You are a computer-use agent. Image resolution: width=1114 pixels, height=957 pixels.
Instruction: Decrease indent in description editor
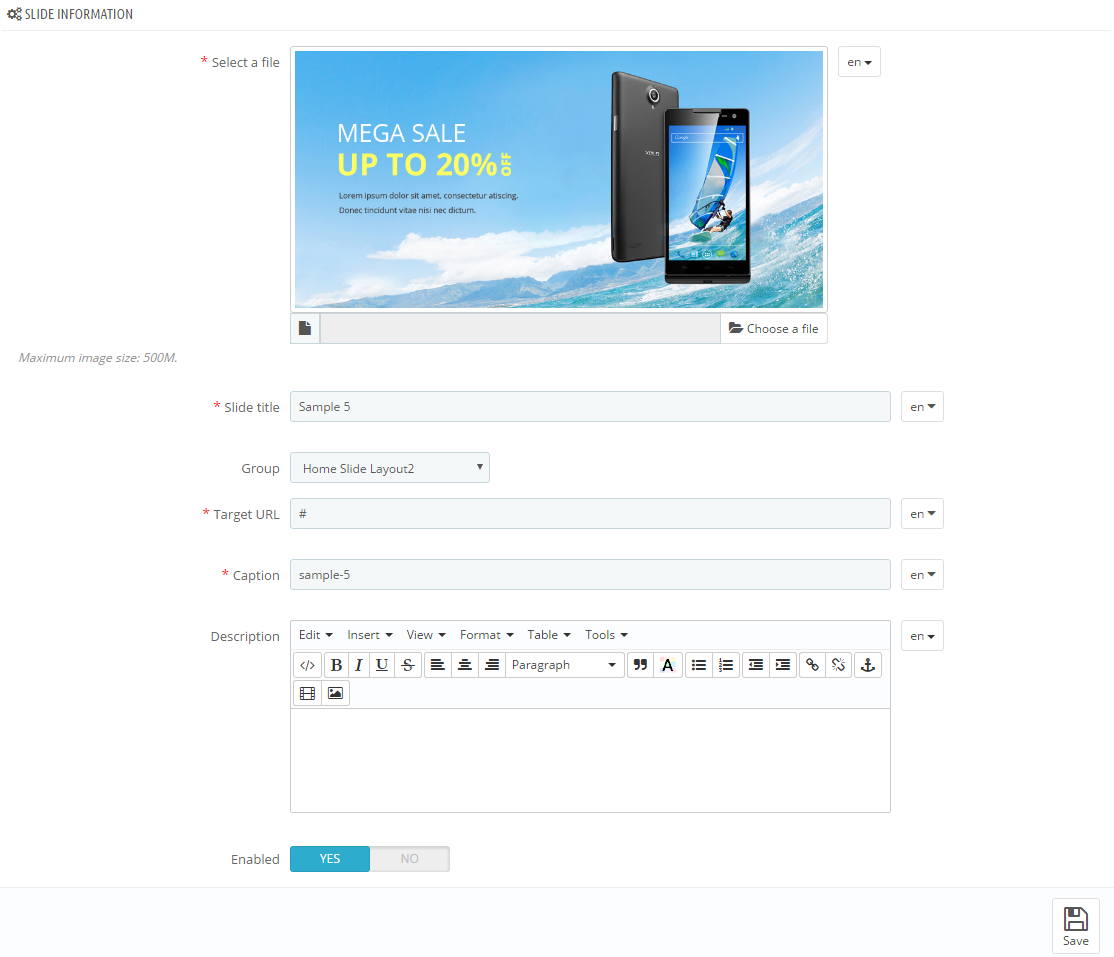tap(756, 665)
